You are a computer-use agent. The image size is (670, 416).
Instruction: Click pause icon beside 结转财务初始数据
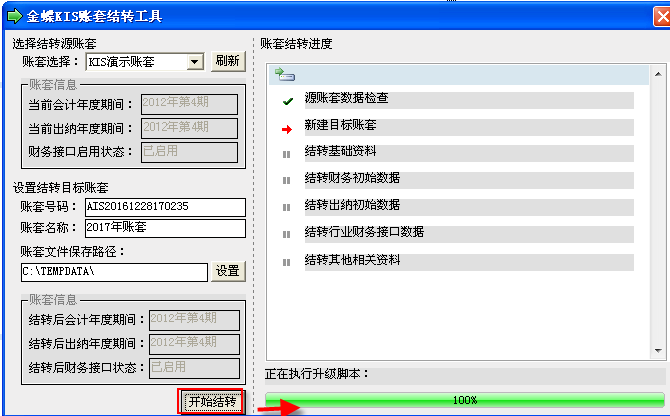click(x=286, y=180)
